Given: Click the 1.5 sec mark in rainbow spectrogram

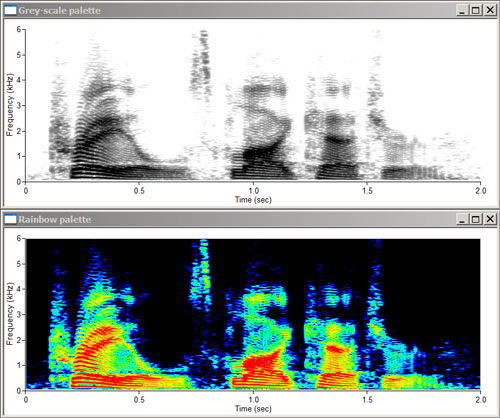Looking at the screenshot, I should pos(367,399).
